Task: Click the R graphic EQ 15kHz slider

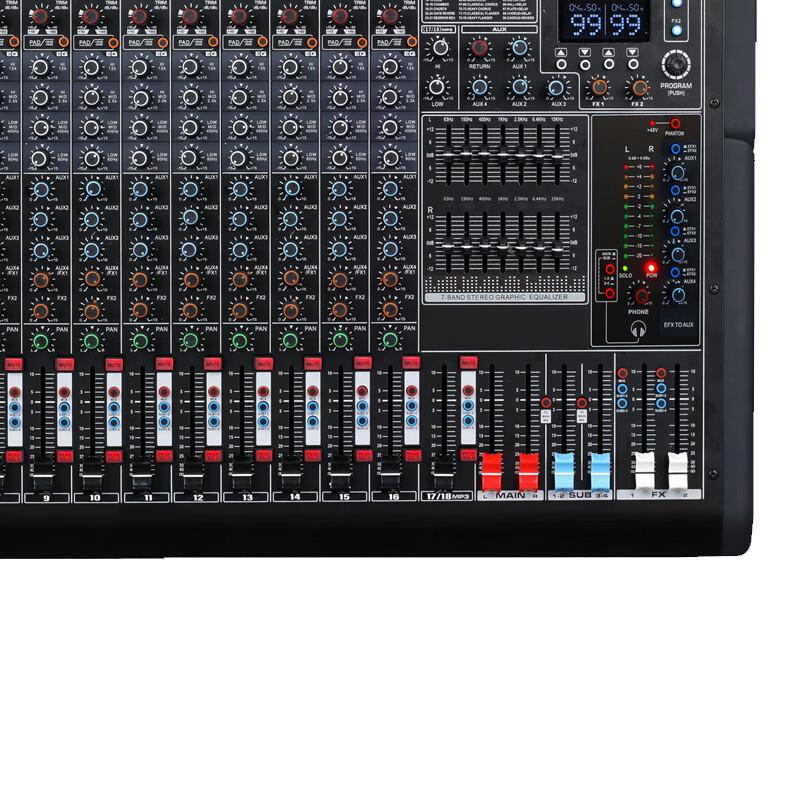Action: click(558, 248)
